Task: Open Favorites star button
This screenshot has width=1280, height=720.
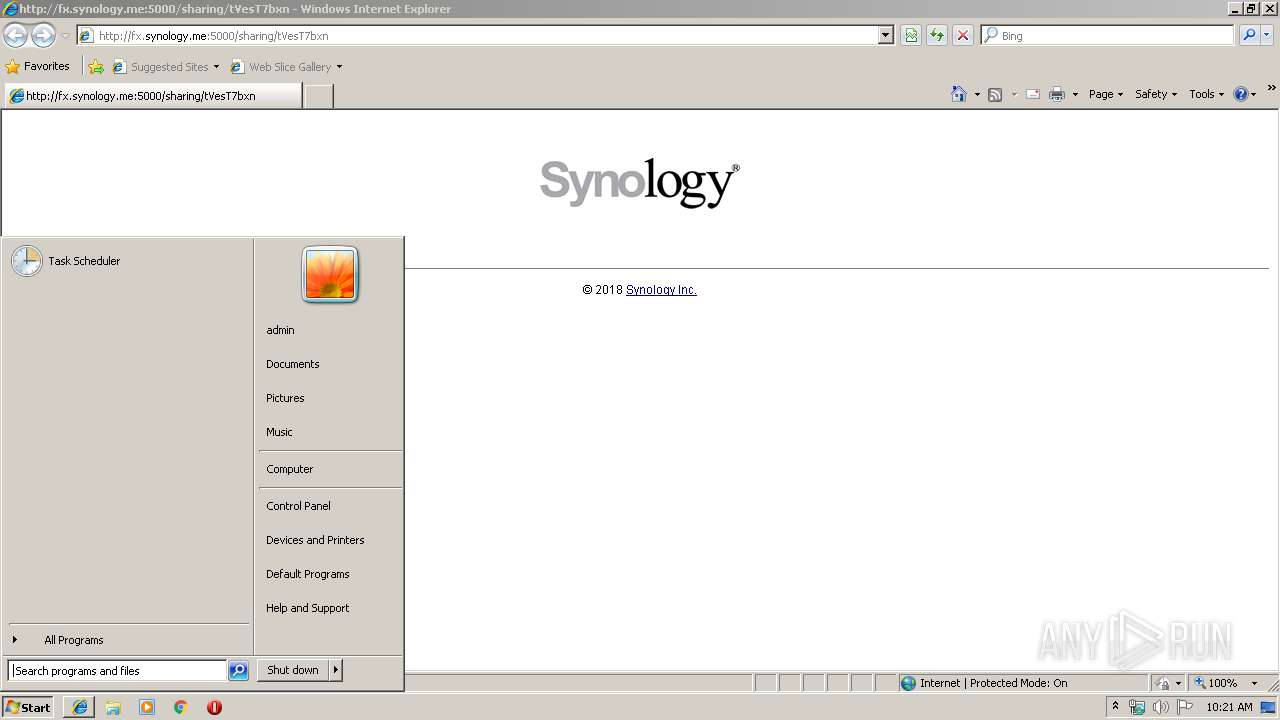Action: [x=38, y=66]
